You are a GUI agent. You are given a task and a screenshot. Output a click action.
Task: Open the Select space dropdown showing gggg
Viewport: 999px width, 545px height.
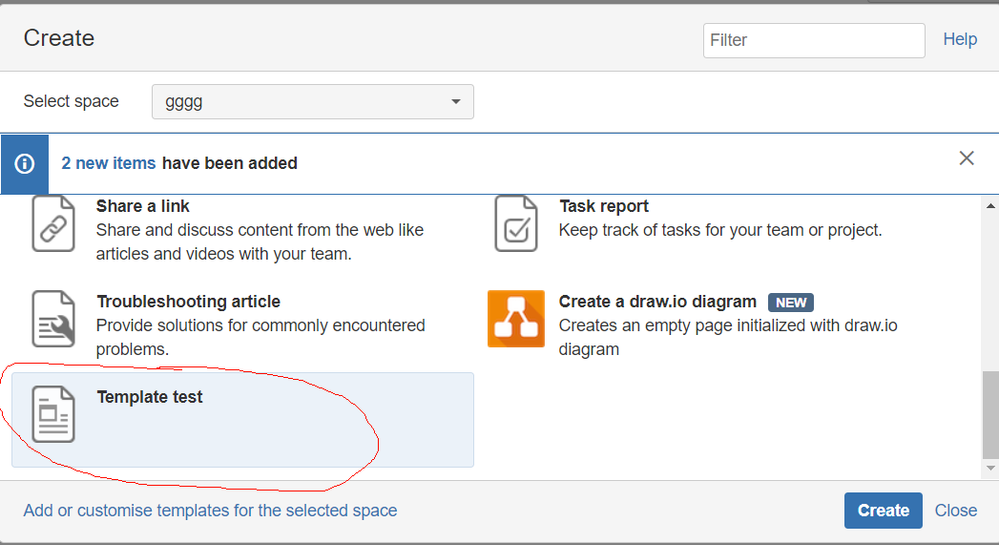313,101
